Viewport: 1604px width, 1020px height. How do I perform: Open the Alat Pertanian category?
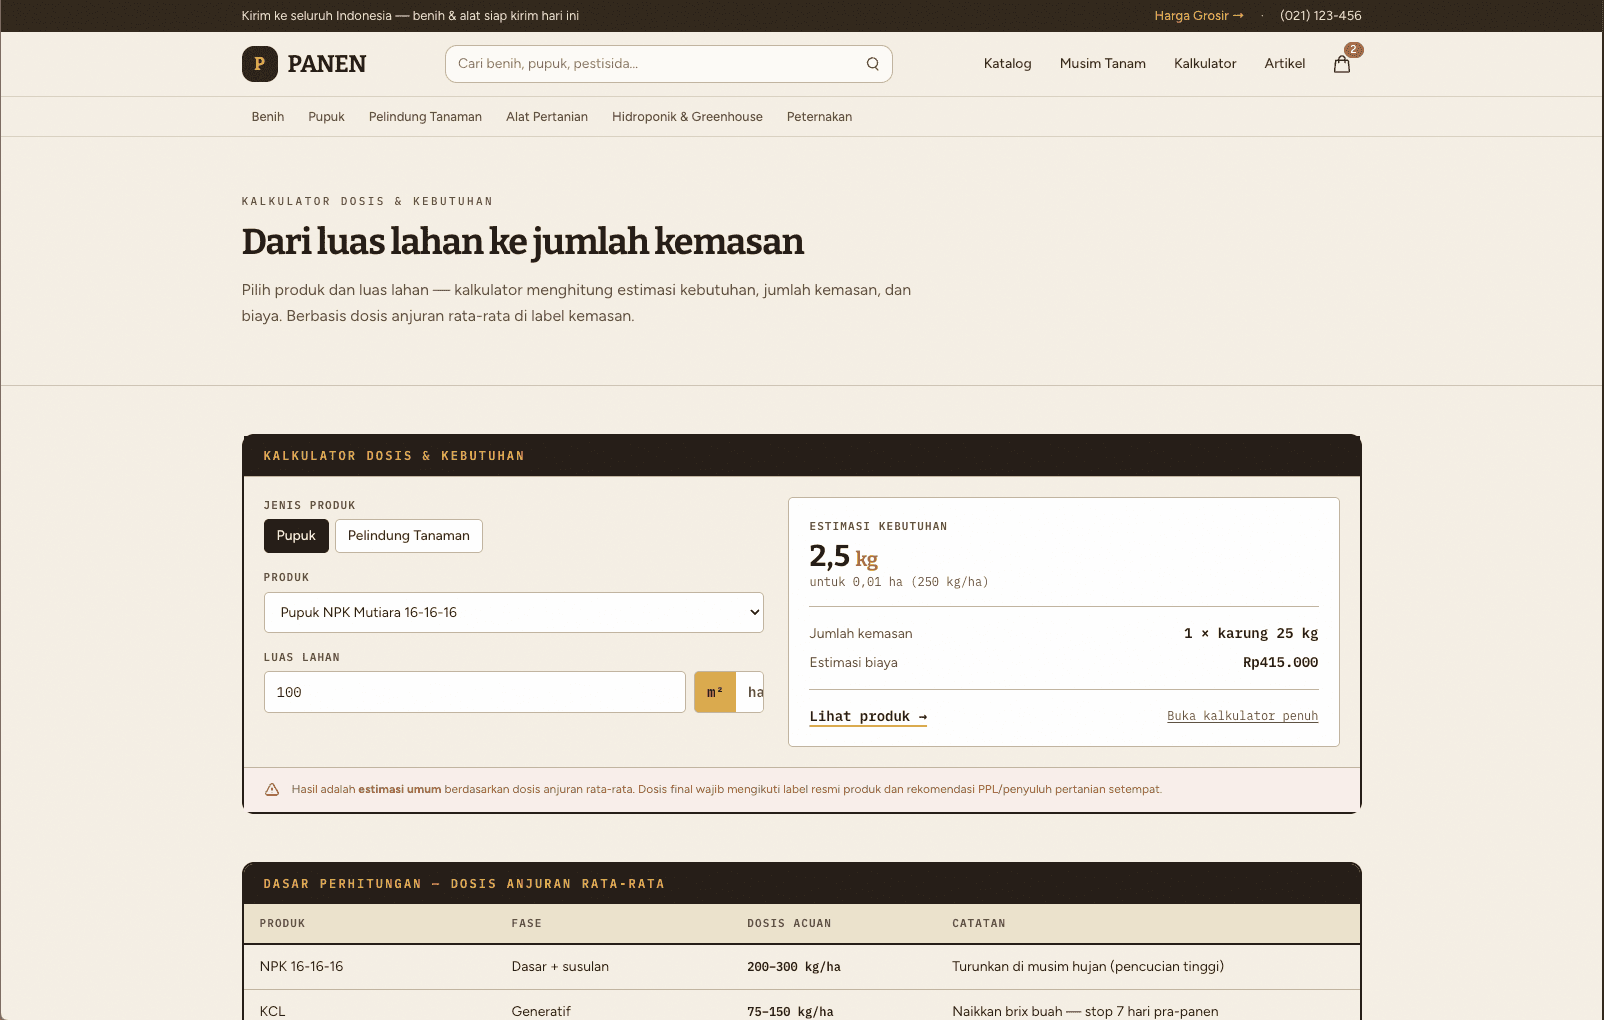(x=547, y=117)
